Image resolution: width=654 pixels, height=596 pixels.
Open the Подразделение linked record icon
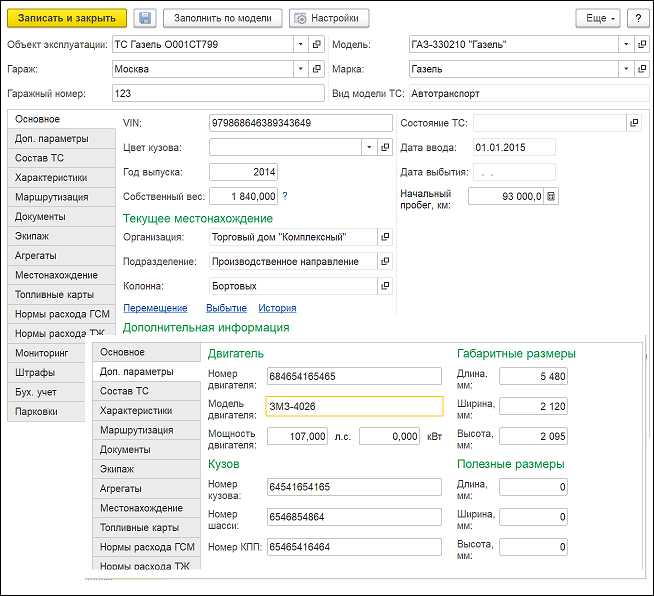click(386, 261)
